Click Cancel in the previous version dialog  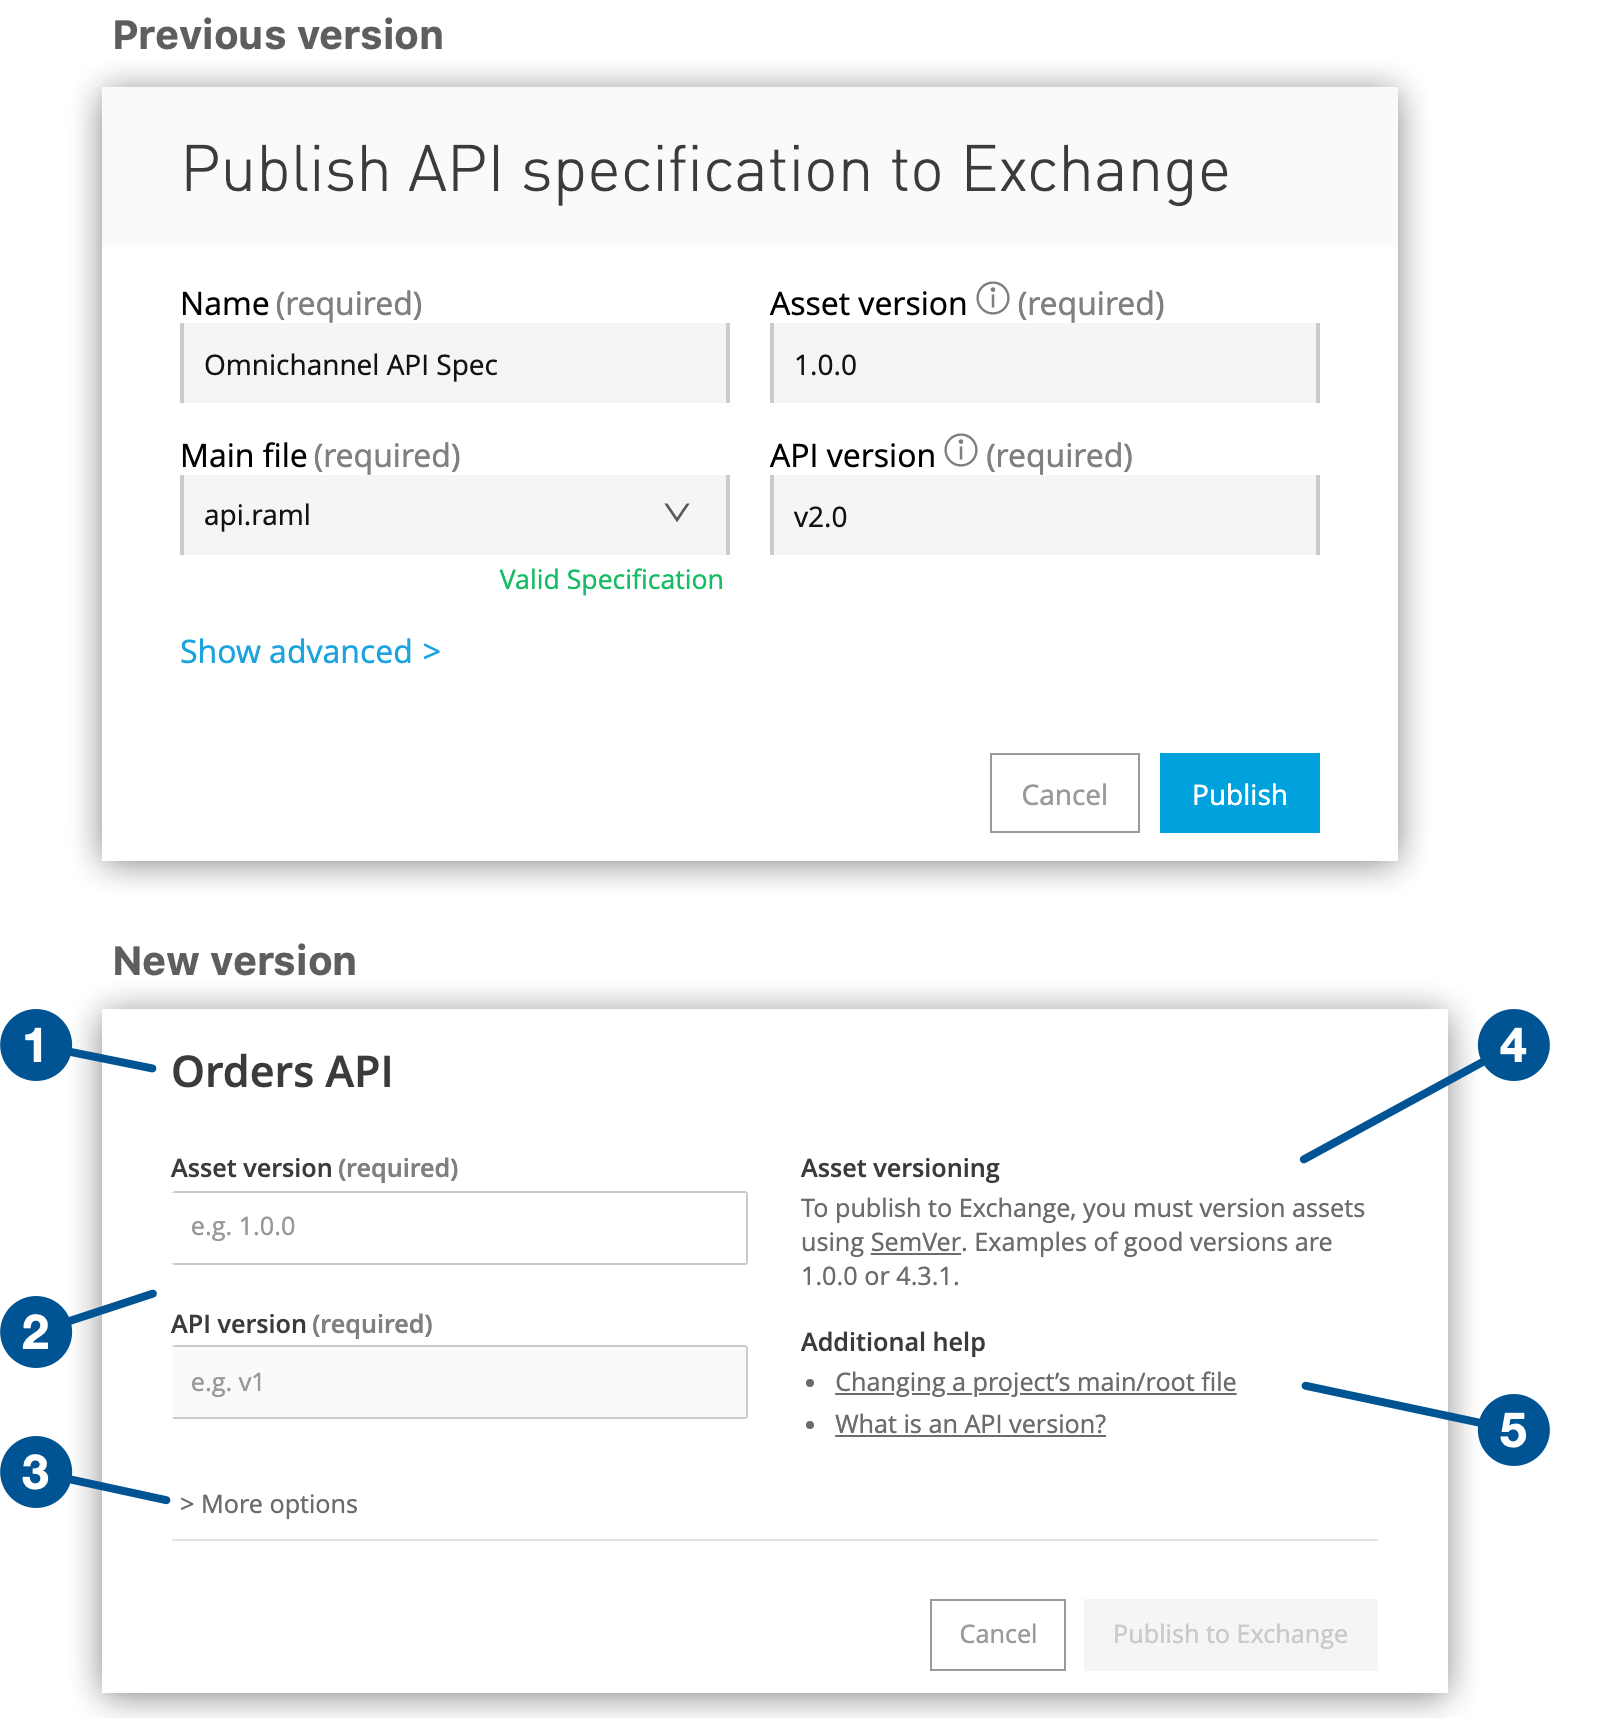[1063, 793]
